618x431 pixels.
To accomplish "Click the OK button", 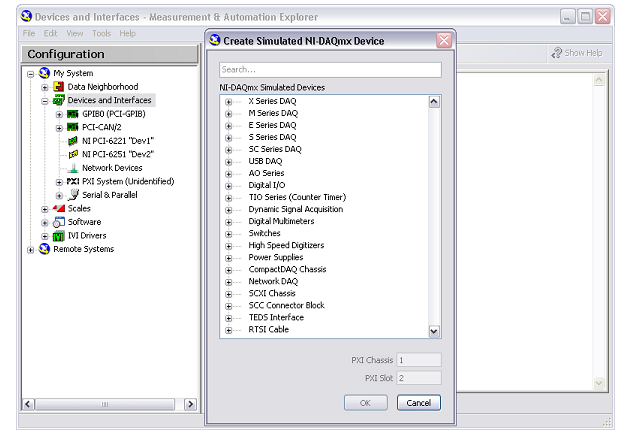I will click(365, 403).
